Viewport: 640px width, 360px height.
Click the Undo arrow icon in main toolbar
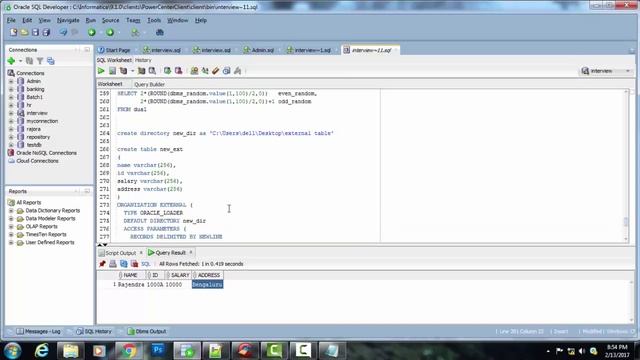[x=64, y=32]
